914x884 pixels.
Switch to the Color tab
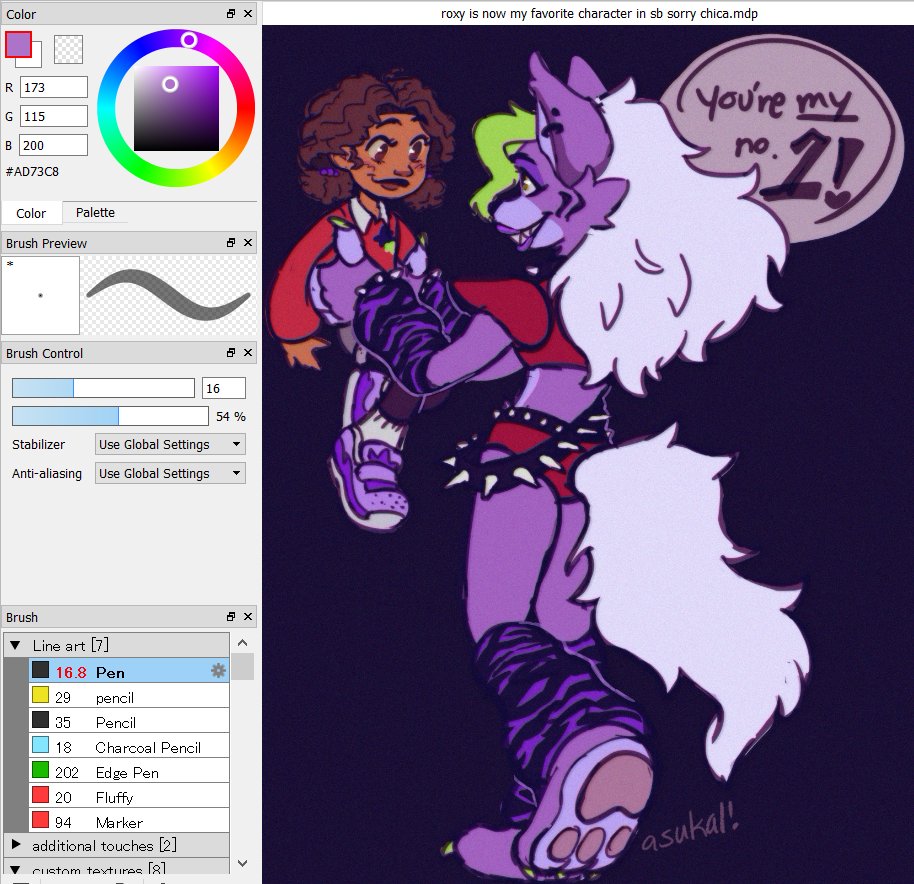point(31,213)
